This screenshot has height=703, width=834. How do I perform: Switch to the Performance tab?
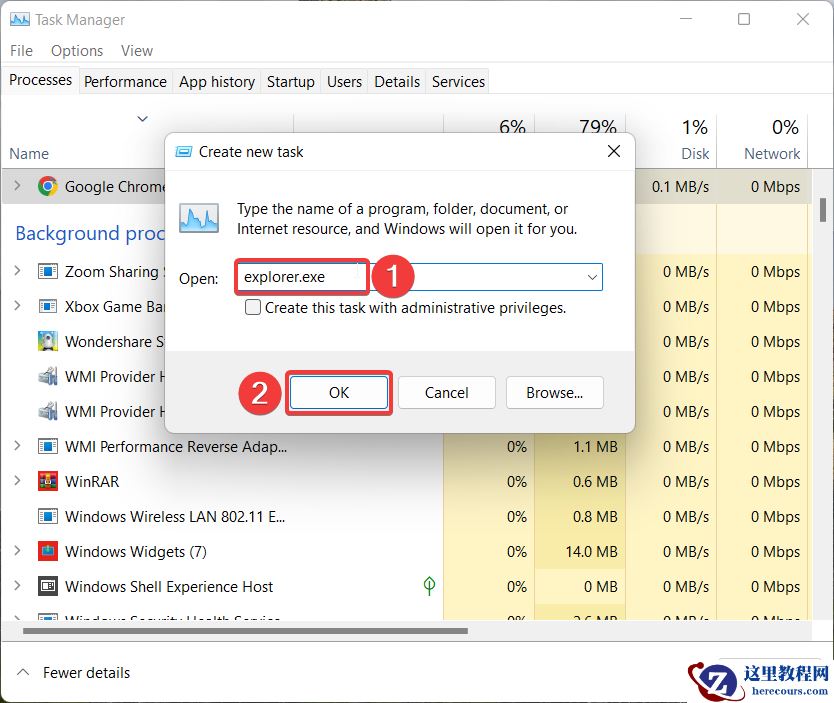coord(125,81)
